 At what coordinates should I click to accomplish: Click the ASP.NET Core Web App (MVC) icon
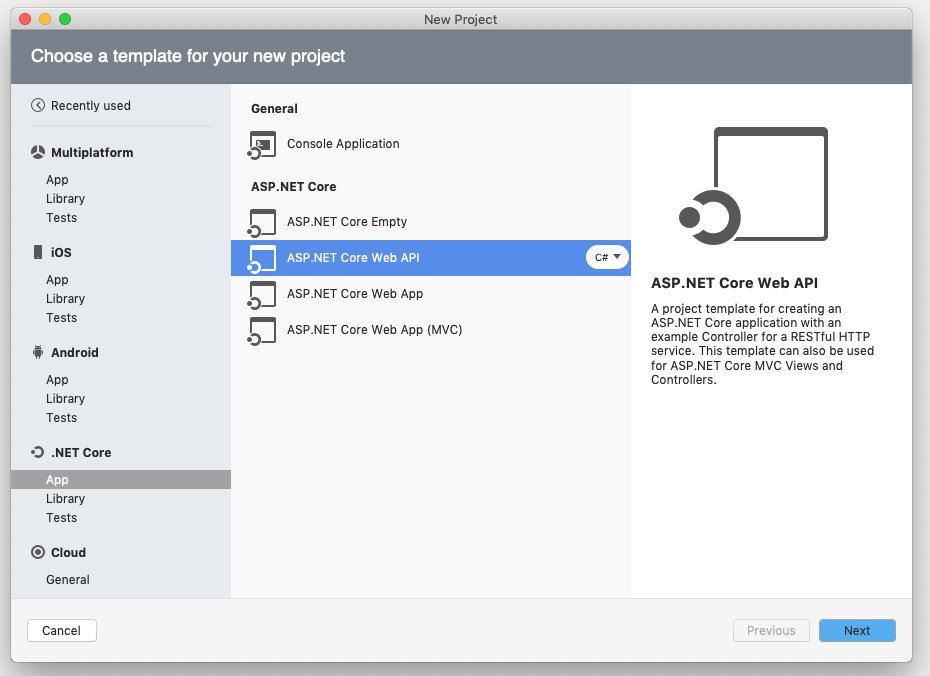tap(262, 331)
